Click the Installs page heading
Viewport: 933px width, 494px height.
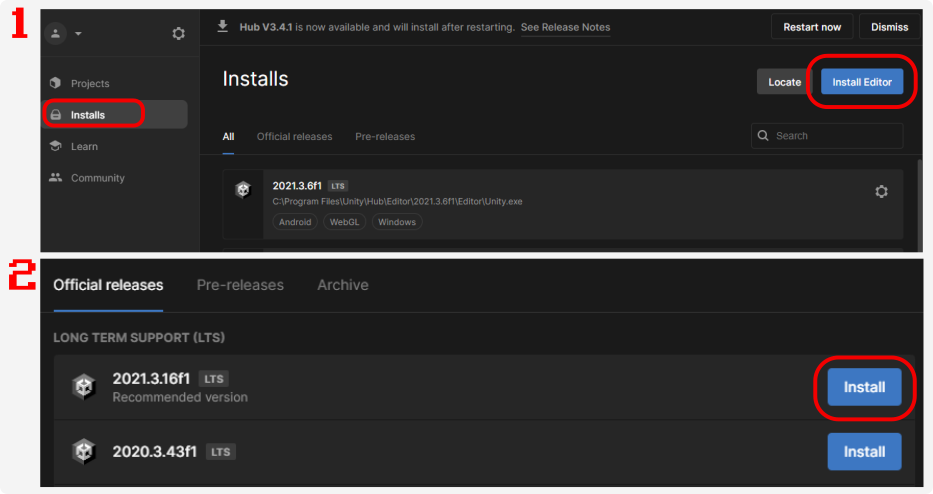[x=255, y=79]
